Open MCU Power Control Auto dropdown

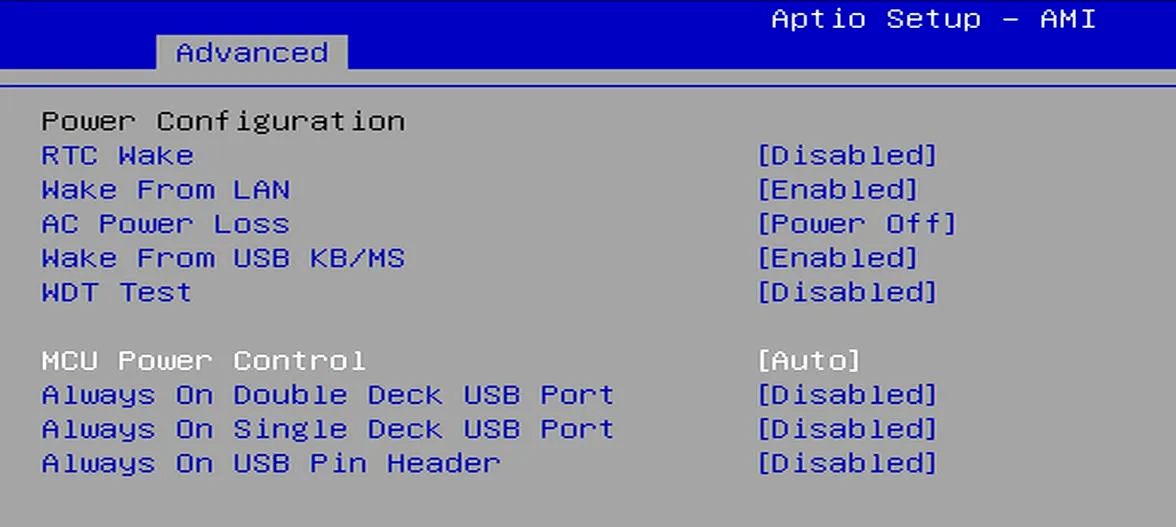tap(808, 360)
